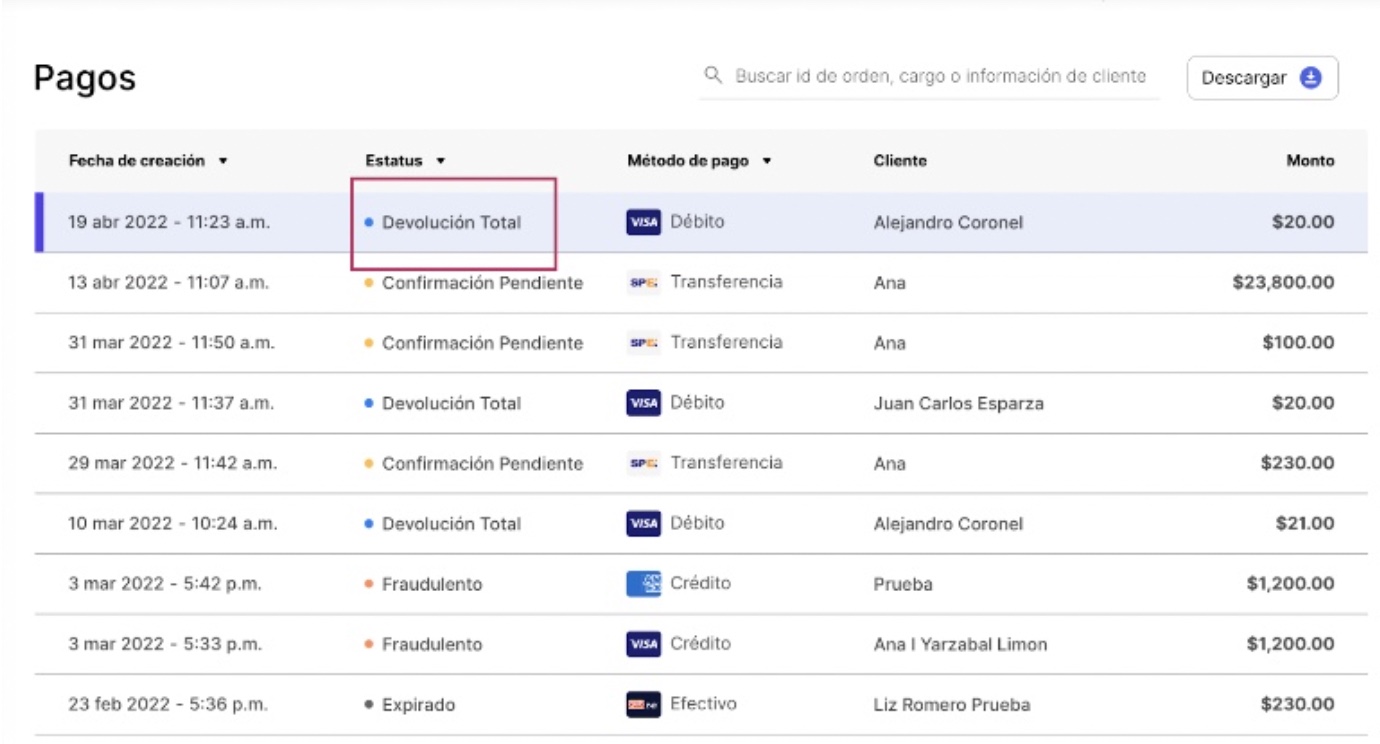1380x744 pixels.
Task: Click Visa icon in Juan Carlos Esparza row
Action: (x=643, y=403)
